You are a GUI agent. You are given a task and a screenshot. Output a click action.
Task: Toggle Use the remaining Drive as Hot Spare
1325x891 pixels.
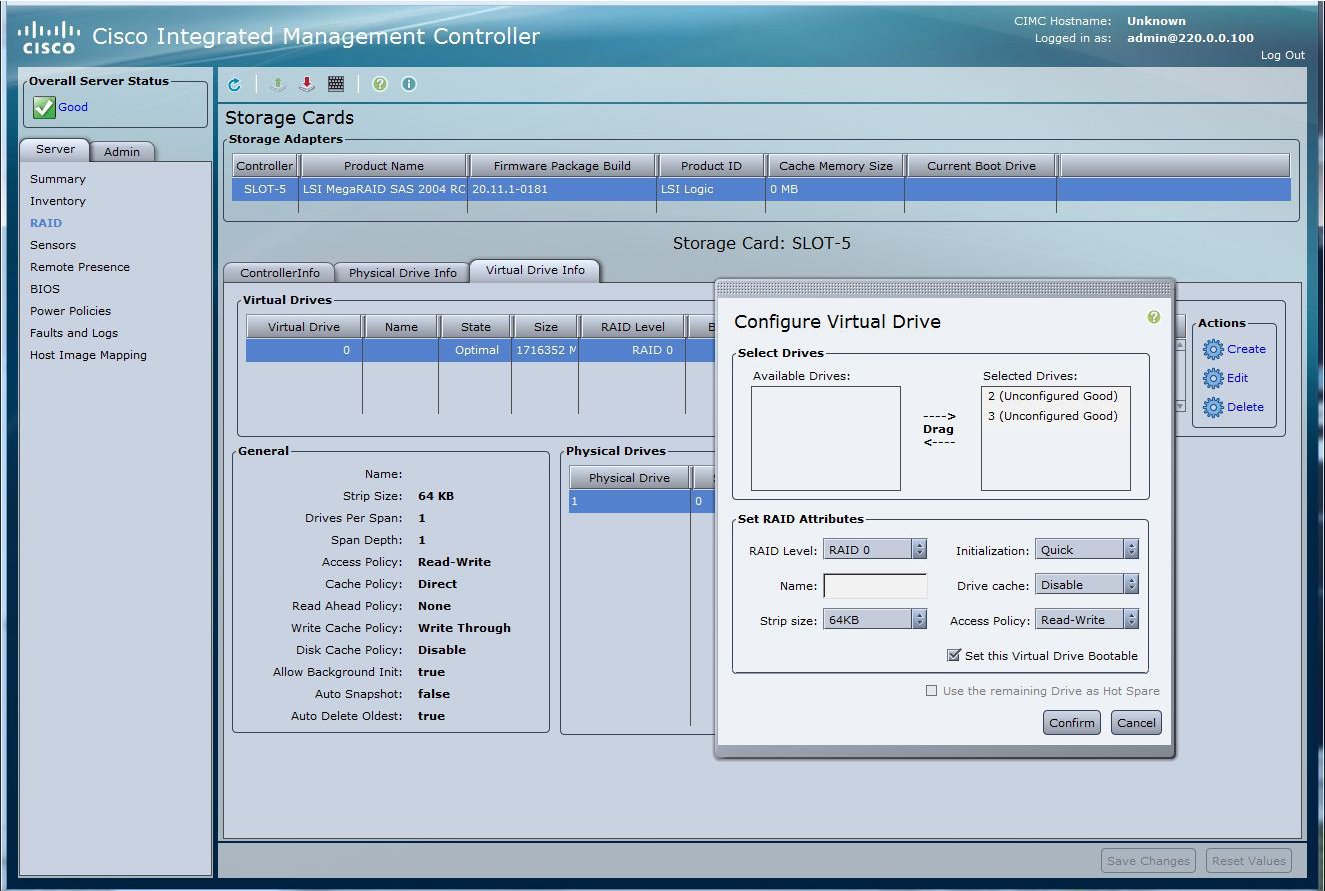pyautogui.click(x=932, y=691)
